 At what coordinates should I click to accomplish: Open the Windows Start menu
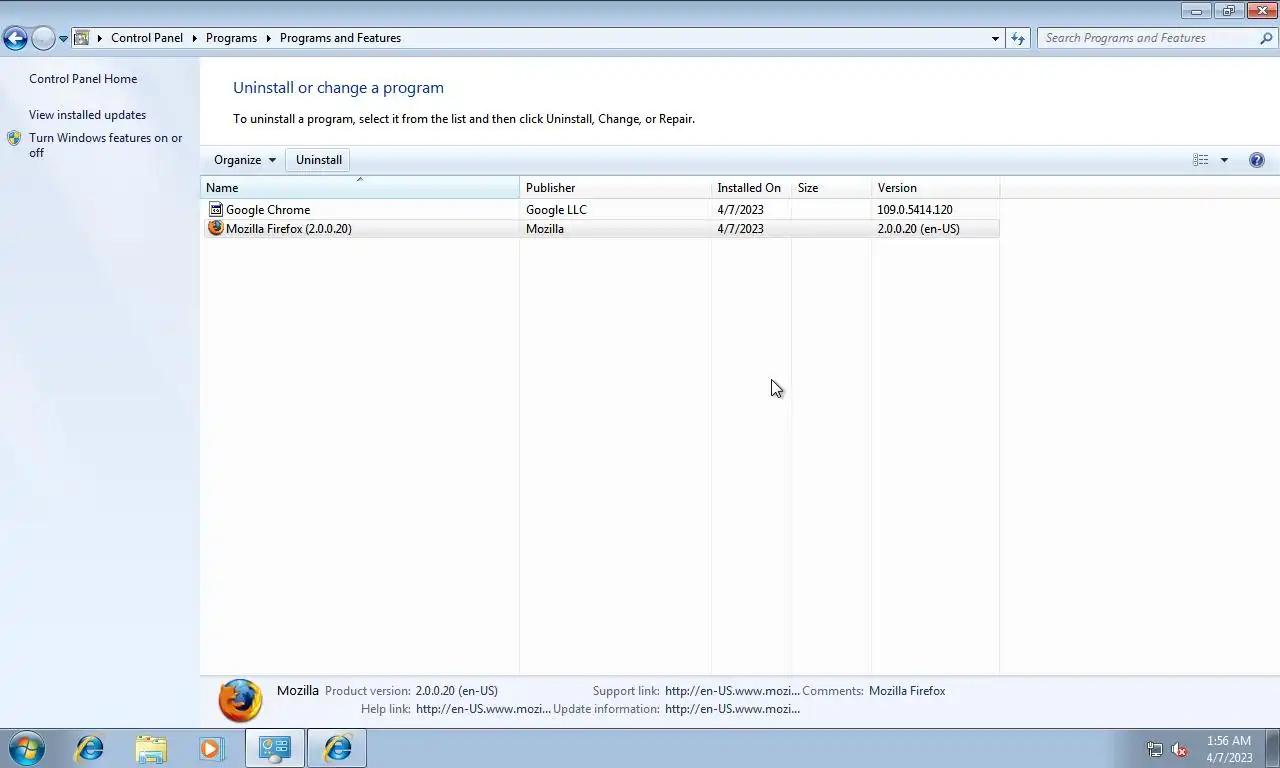pos(27,748)
